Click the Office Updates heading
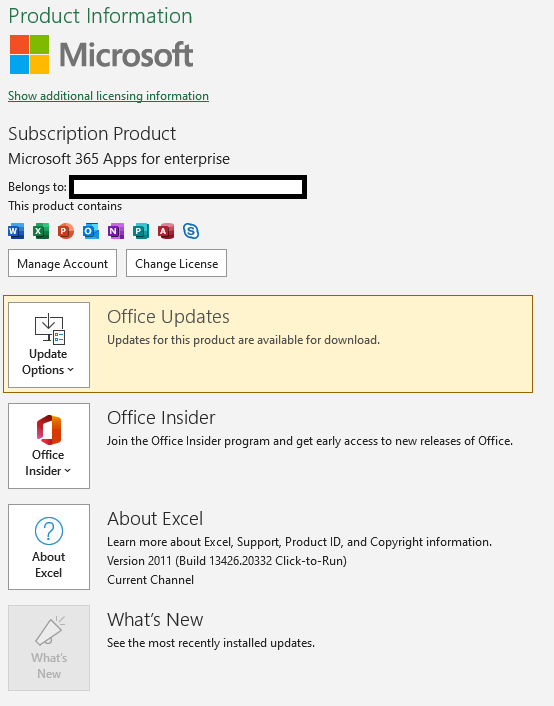This screenshot has height=706, width=554. [168, 317]
